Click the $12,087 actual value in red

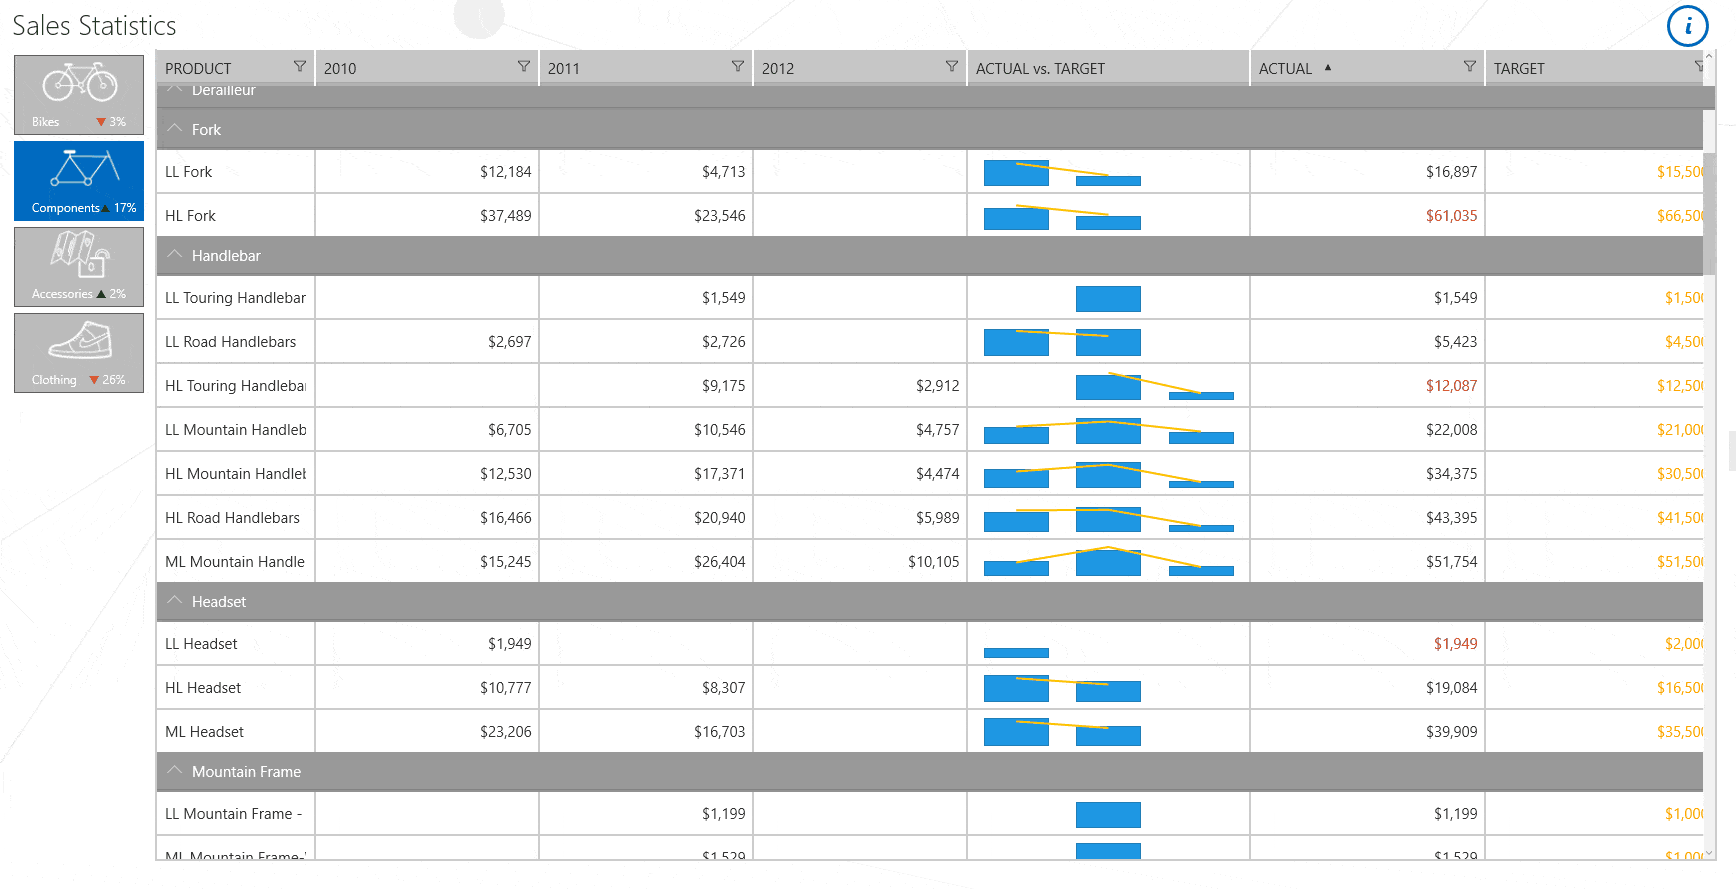tap(1451, 386)
